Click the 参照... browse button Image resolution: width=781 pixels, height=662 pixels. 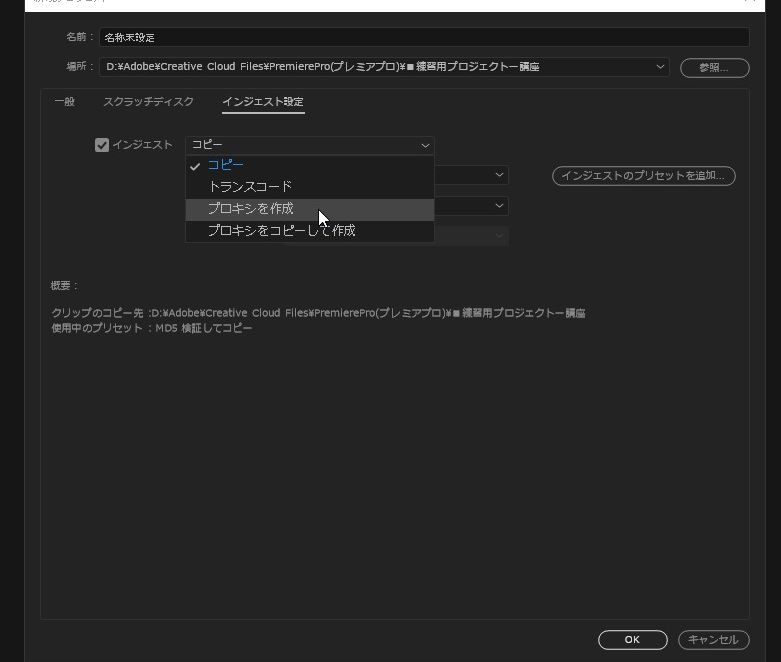click(x=714, y=68)
